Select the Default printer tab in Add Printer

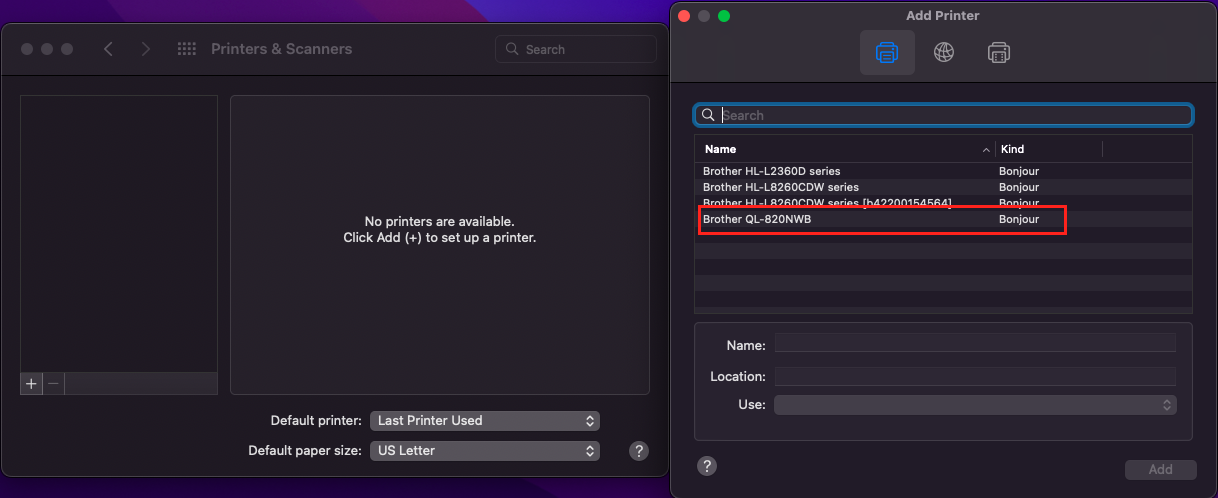(887, 52)
